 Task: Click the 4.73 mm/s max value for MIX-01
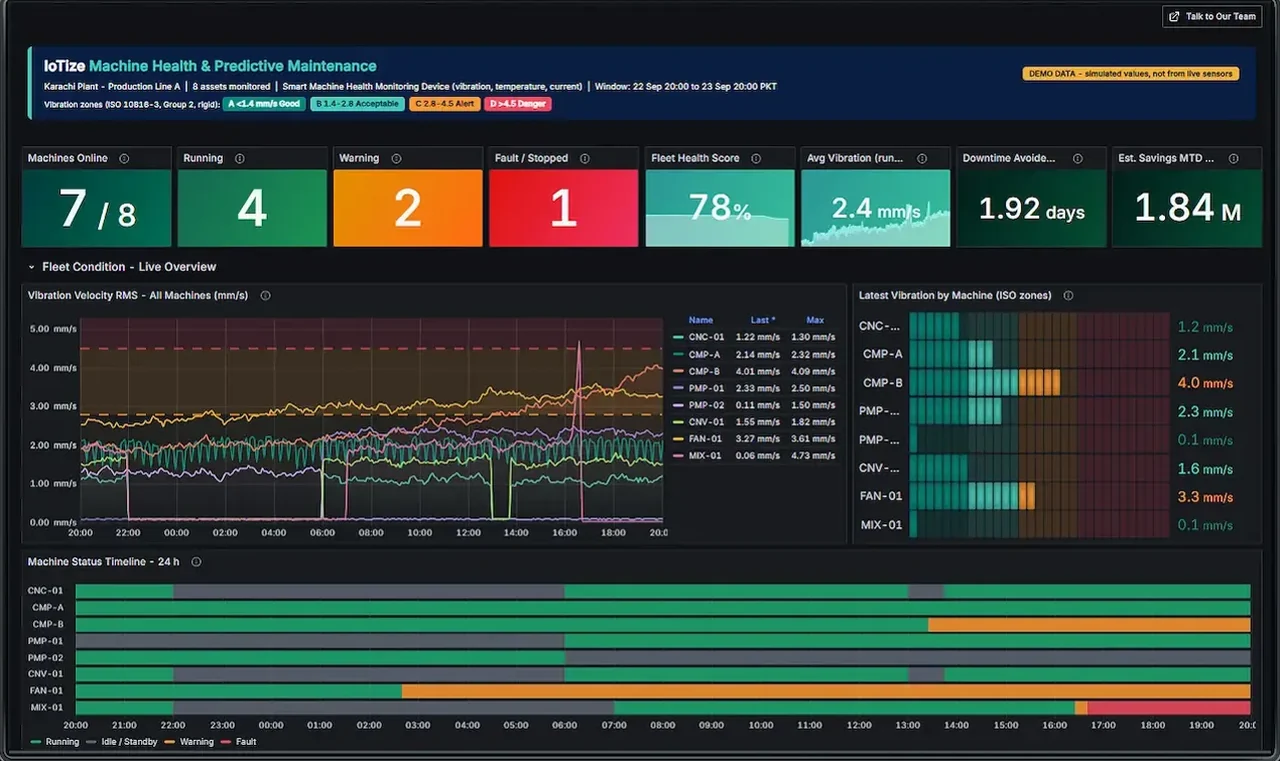pos(814,455)
